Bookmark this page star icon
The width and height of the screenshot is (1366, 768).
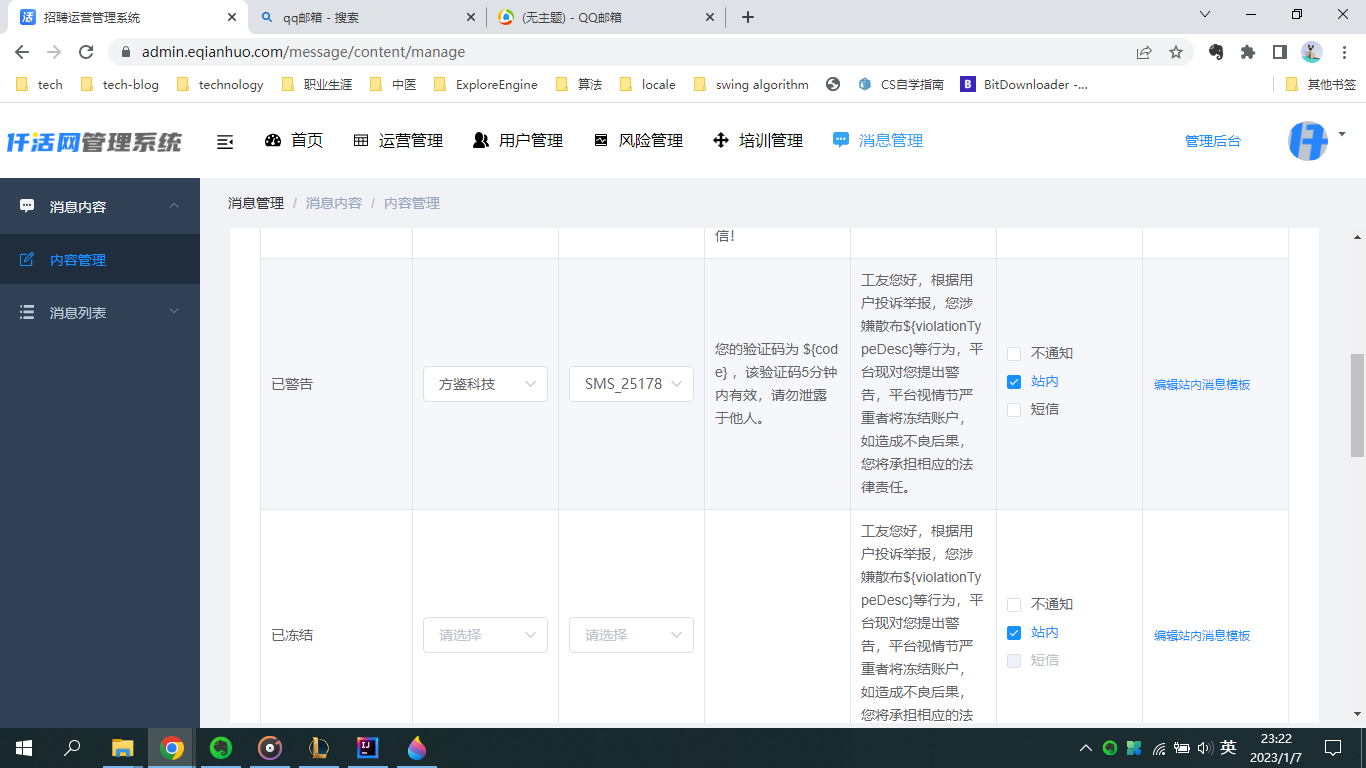point(1176,52)
